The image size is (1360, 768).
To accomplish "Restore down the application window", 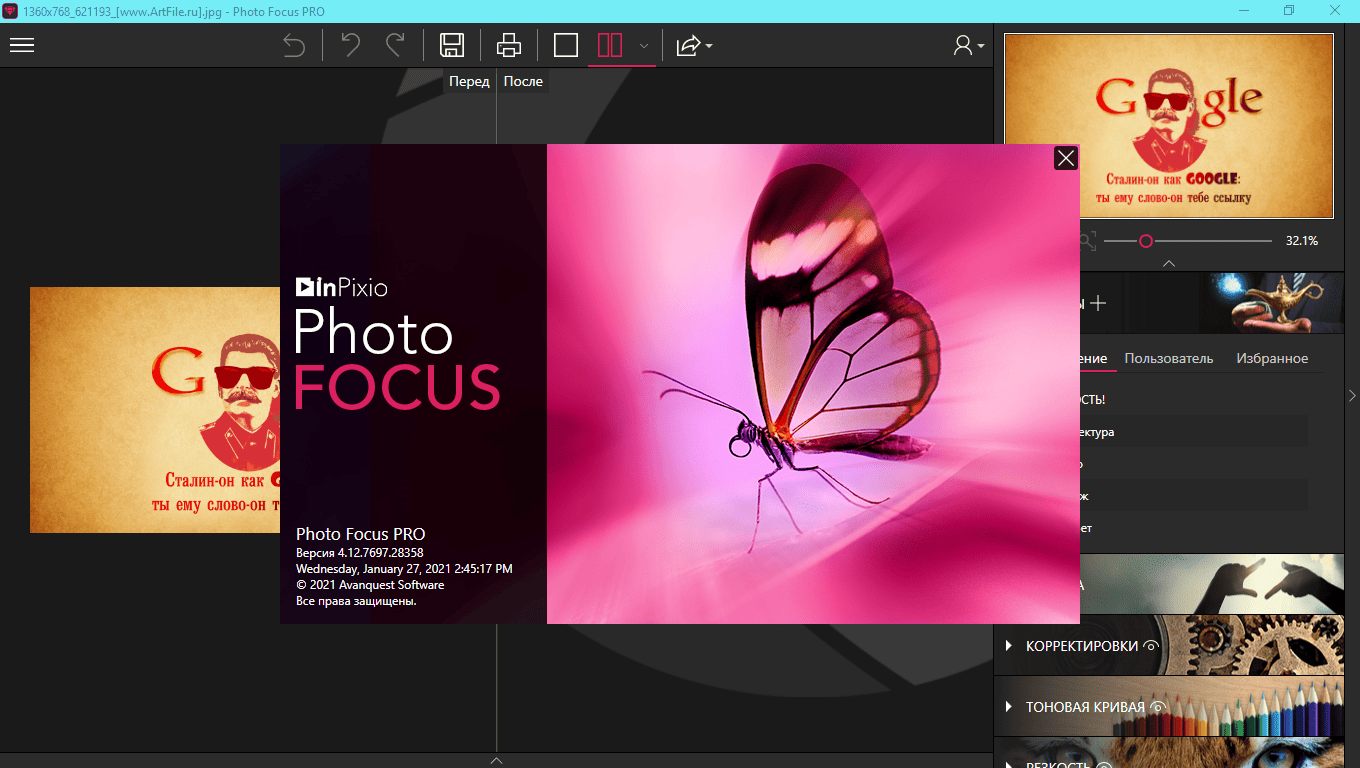I will [1289, 10].
